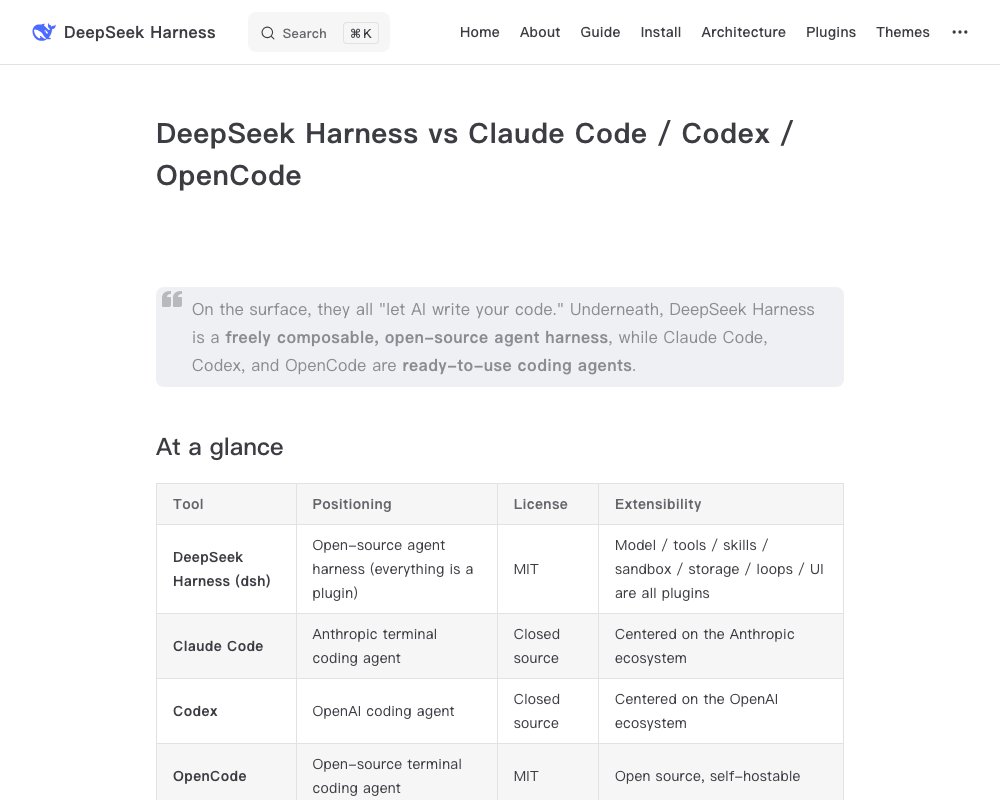This screenshot has height=800, width=1000.
Task: Select the 'ready-to-use coding agents' text
Action: 517,366
